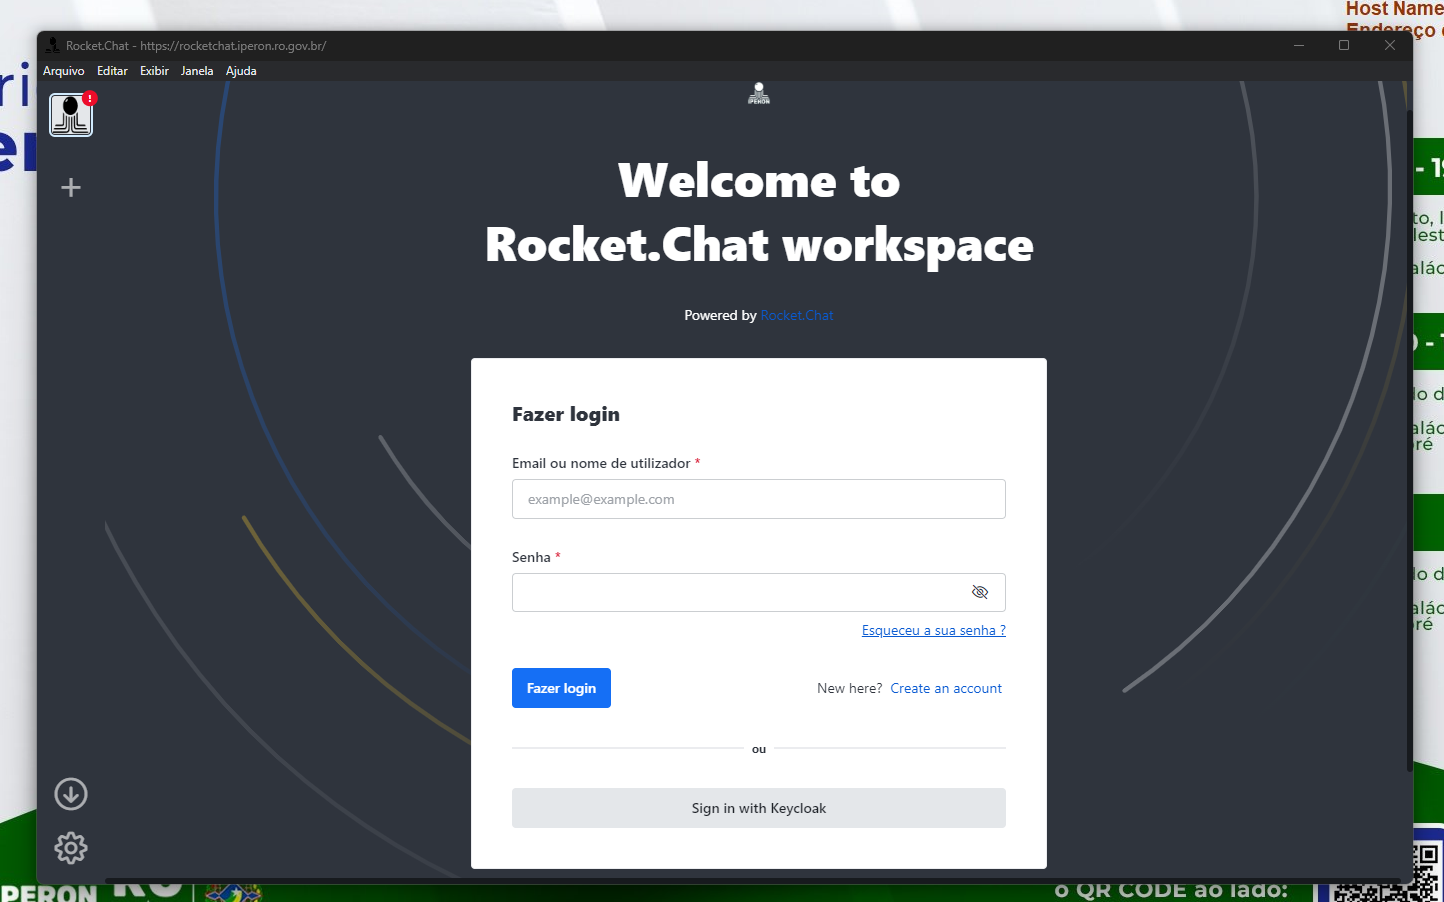Click the Rocket.Chat title bar app icon
The image size is (1444, 902).
[x=53, y=45]
